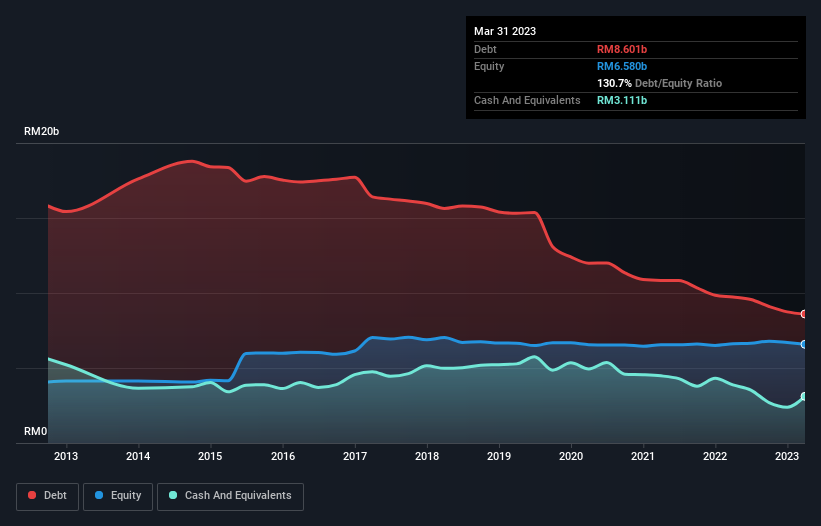Click the RM8.601b debt value
This screenshot has height=526, width=821.
pyautogui.click(x=622, y=49)
